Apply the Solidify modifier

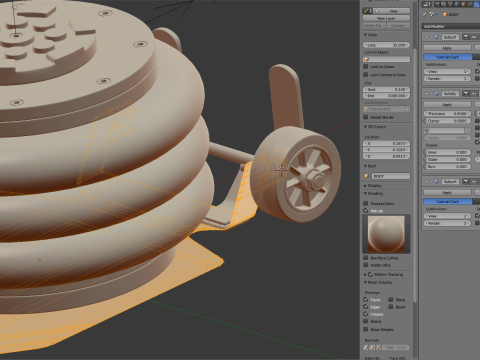[447, 105]
